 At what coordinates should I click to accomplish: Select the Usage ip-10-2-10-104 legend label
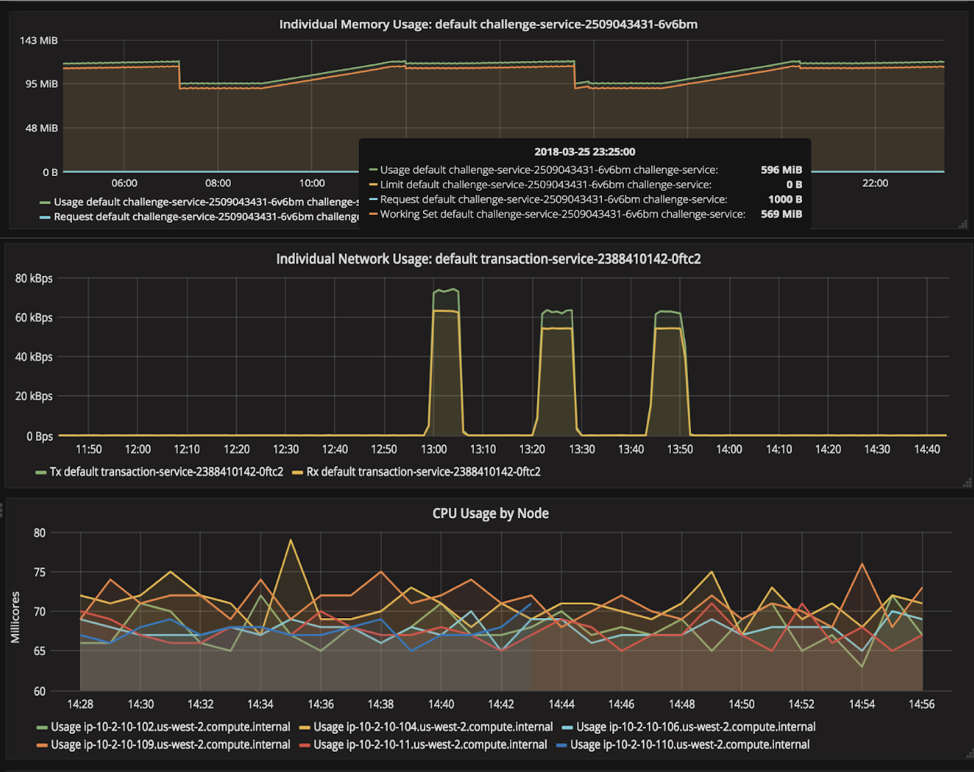433,727
